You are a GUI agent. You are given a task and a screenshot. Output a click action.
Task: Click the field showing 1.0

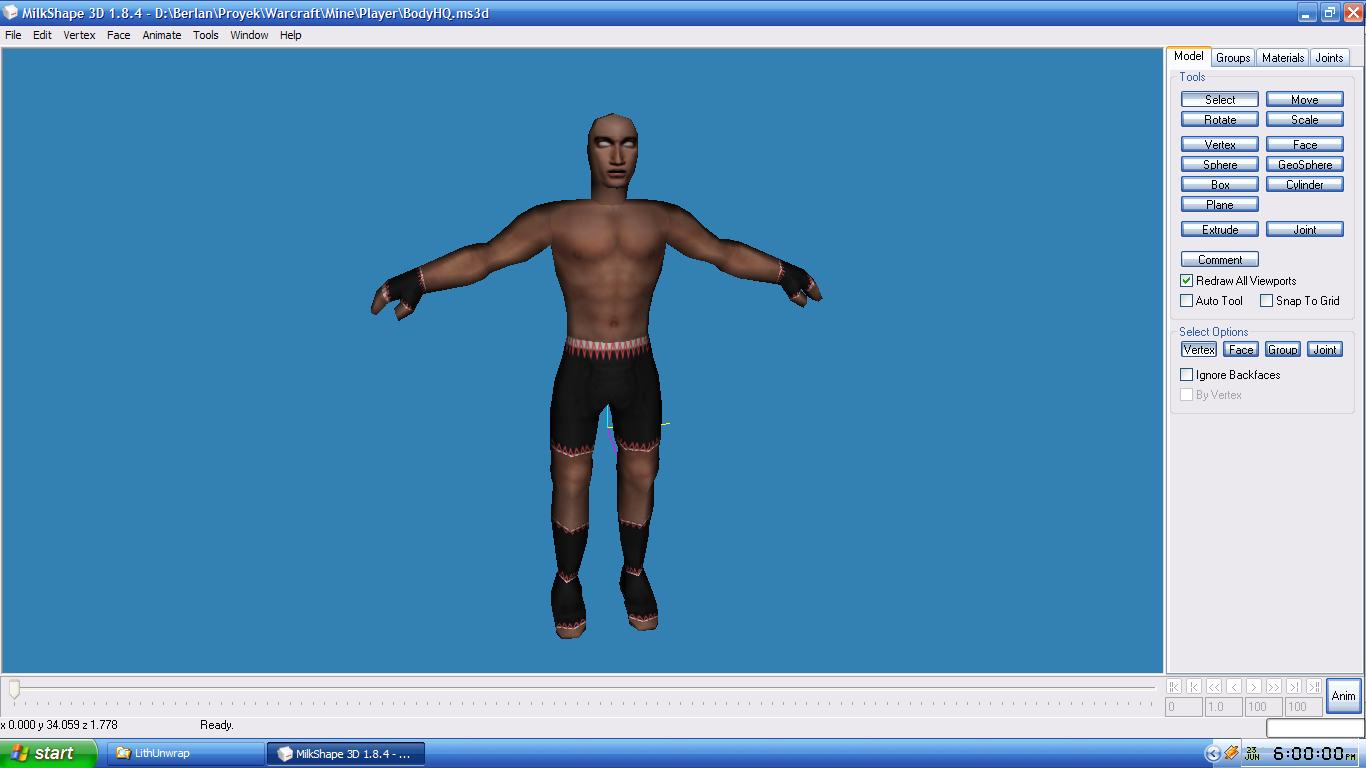tap(1223, 707)
